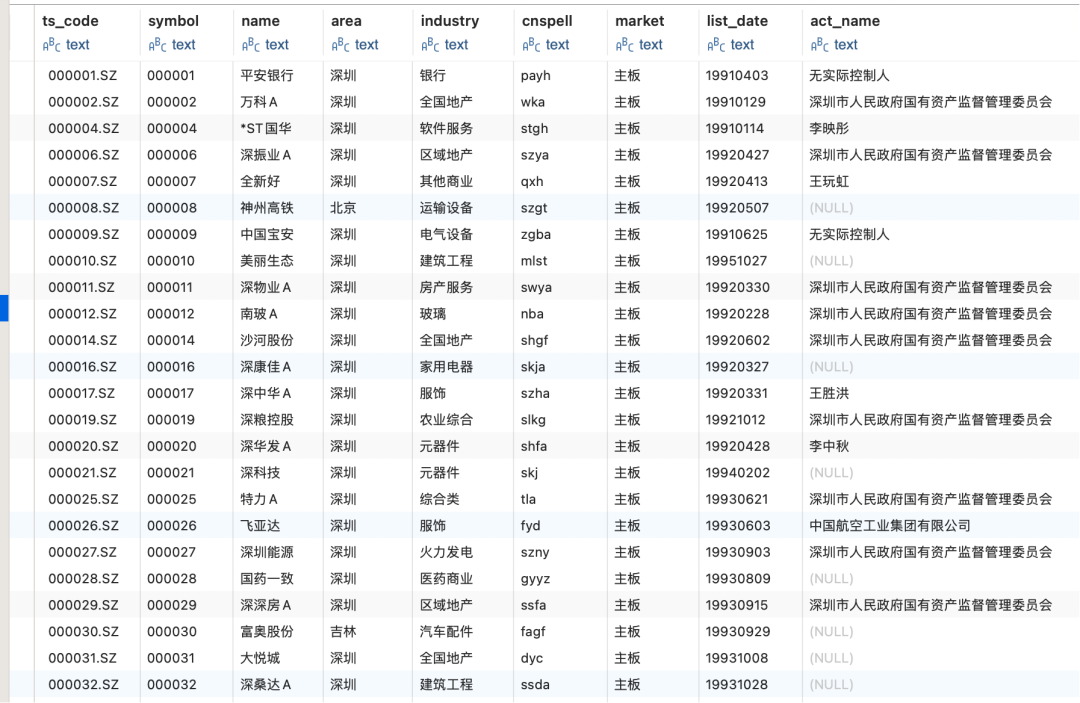Select cell 玻璃
This screenshot has width=1080, height=703.
pos(433,314)
